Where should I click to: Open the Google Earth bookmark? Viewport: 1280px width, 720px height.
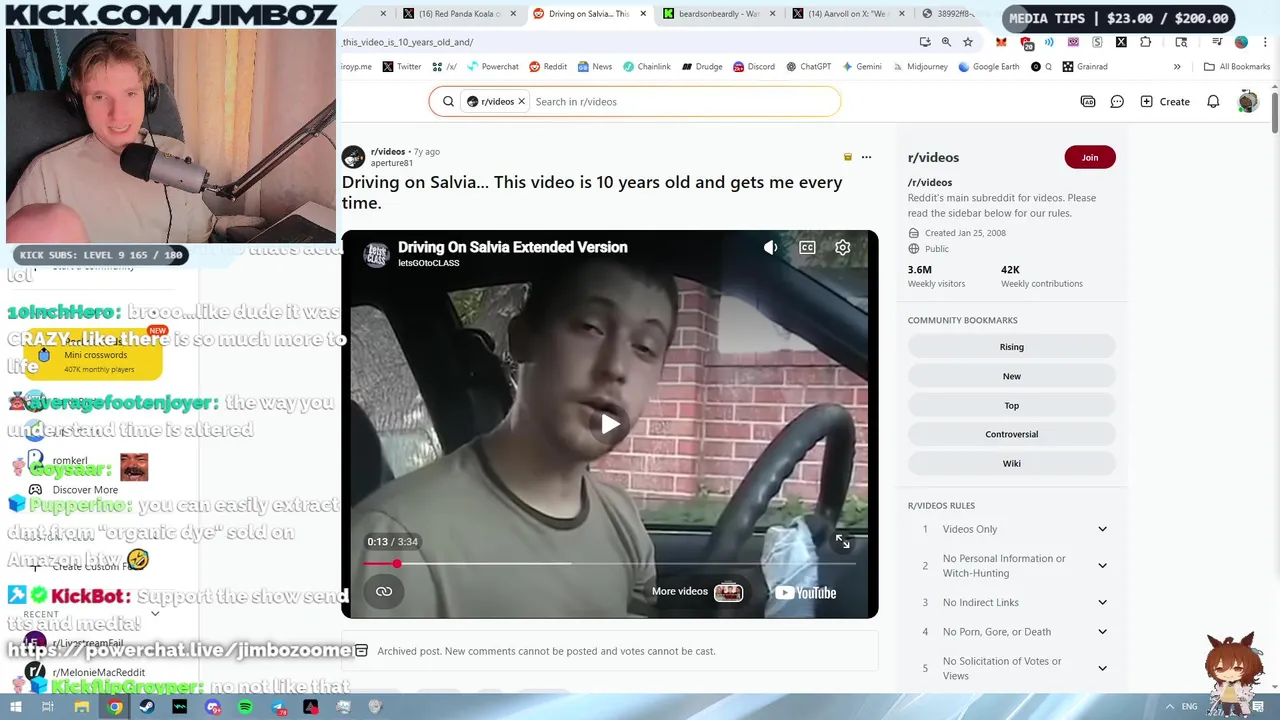(989, 67)
